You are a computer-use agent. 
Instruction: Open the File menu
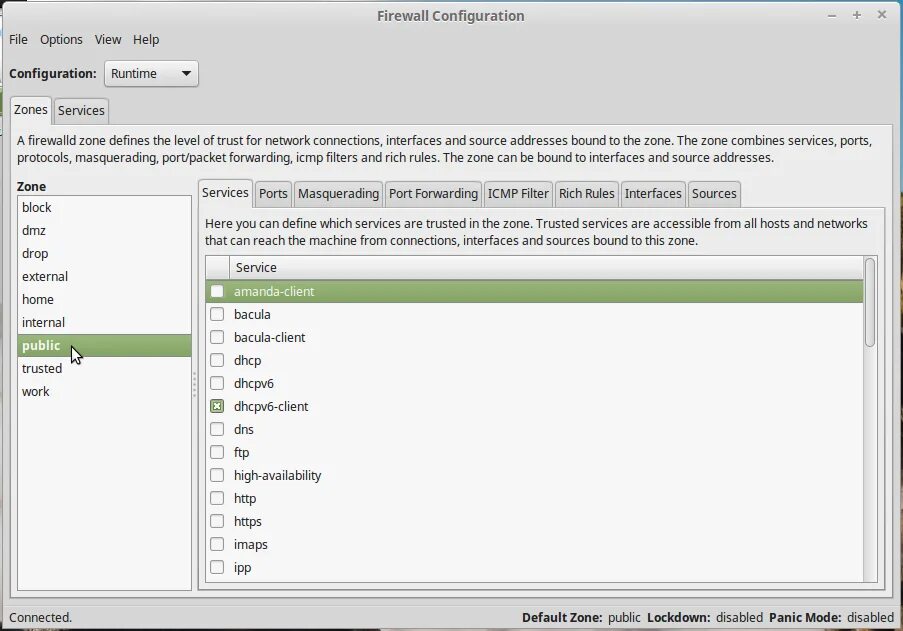17,39
